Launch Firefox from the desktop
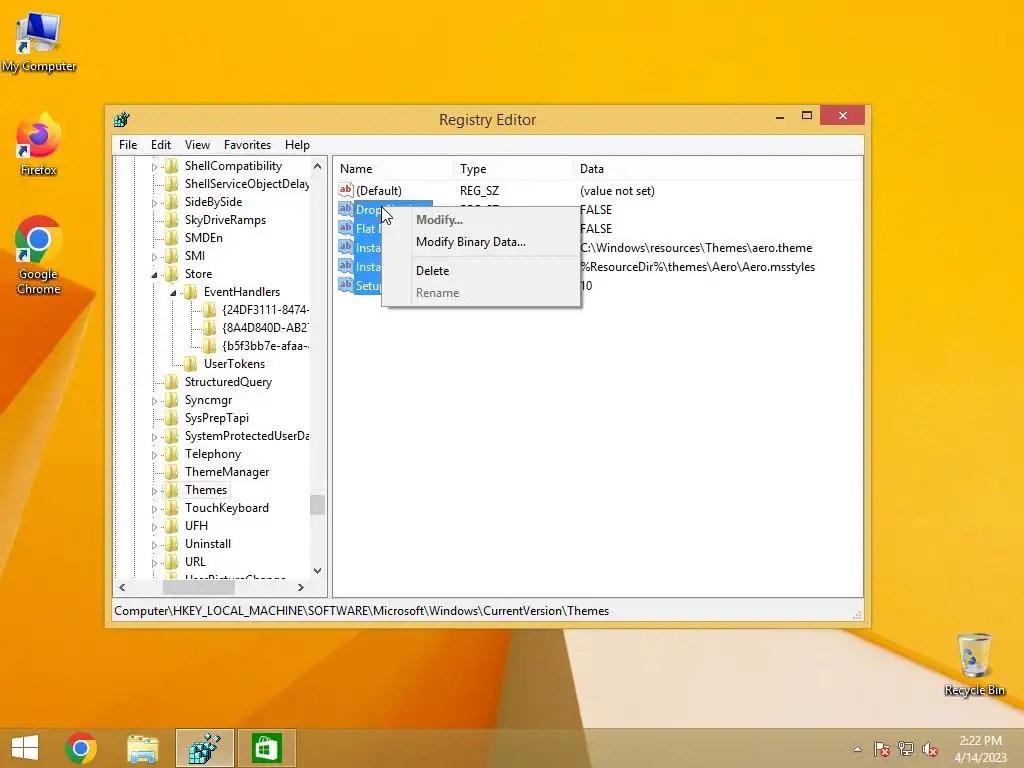The image size is (1024, 768). click(x=39, y=145)
